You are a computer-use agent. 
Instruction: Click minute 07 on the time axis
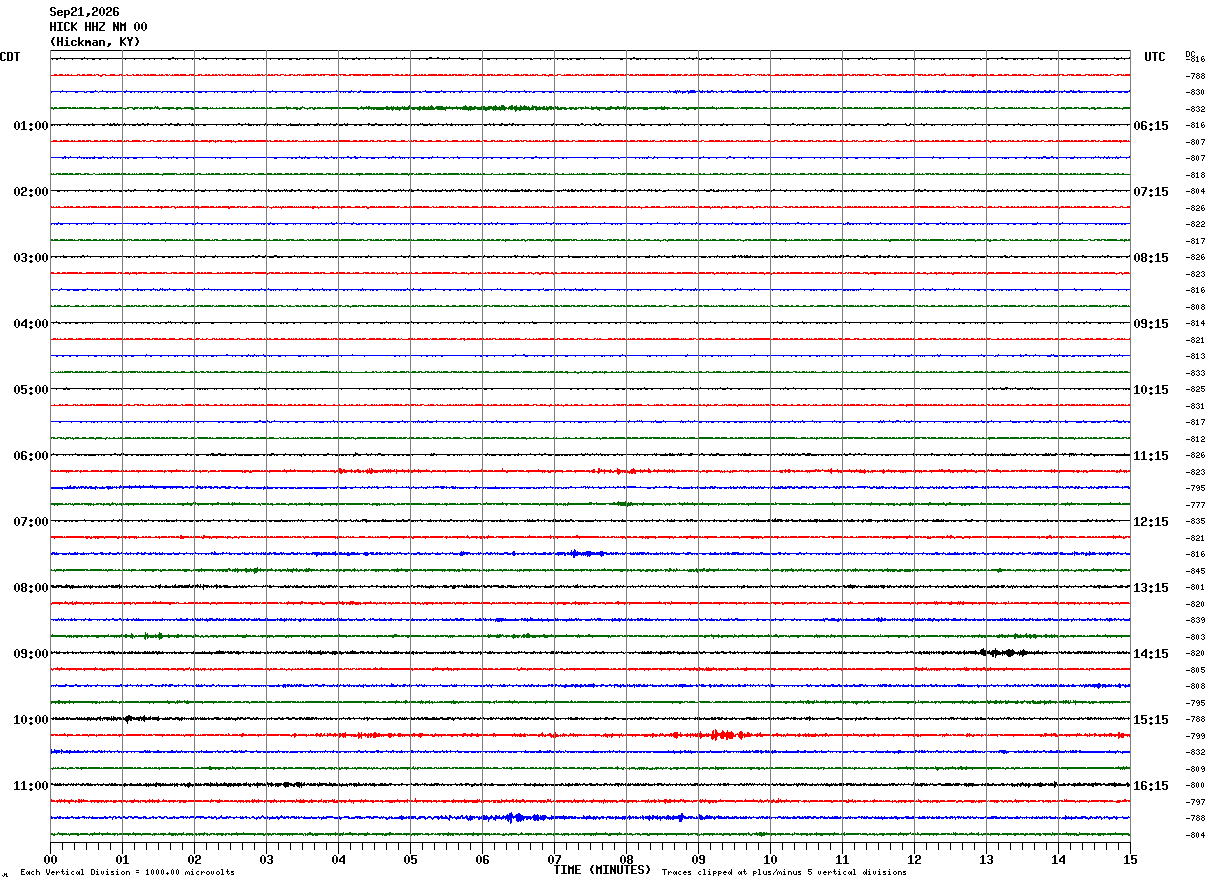tap(554, 859)
